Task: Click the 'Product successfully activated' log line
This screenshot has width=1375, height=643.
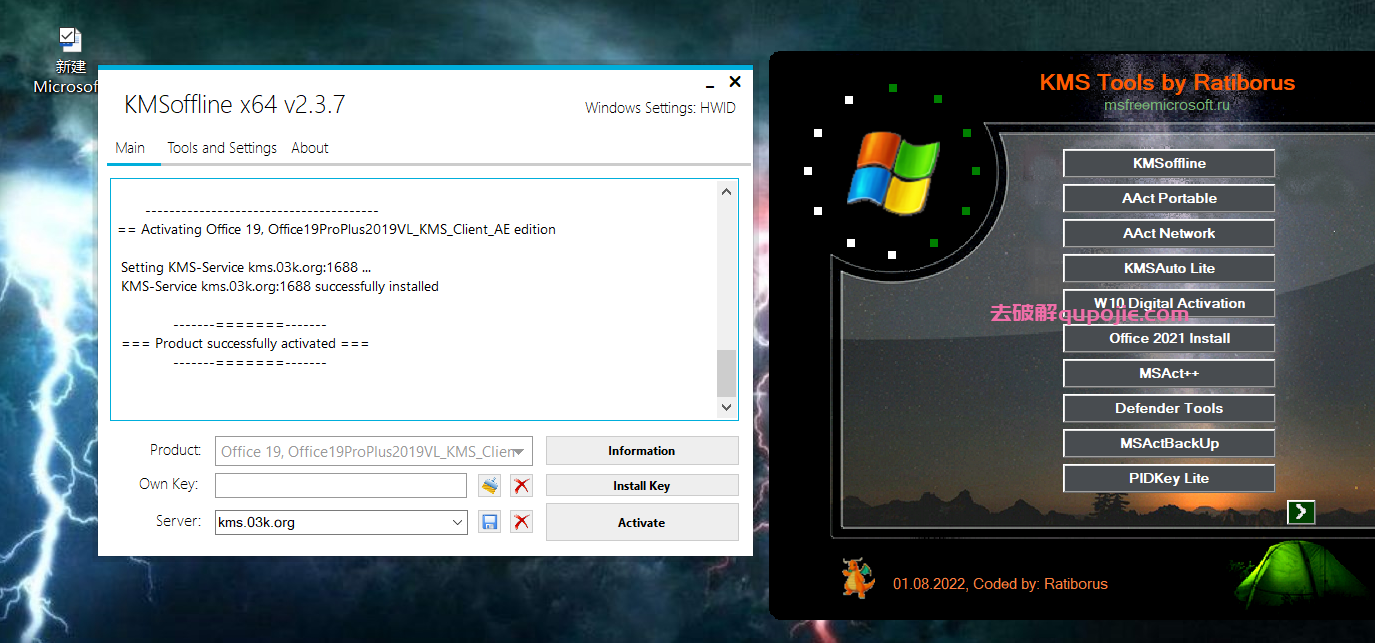Action: 245,343
